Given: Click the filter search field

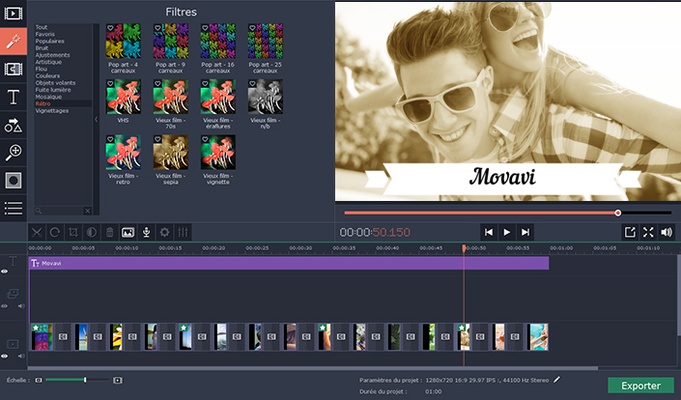Looking at the screenshot, I should click(x=63, y=211).
